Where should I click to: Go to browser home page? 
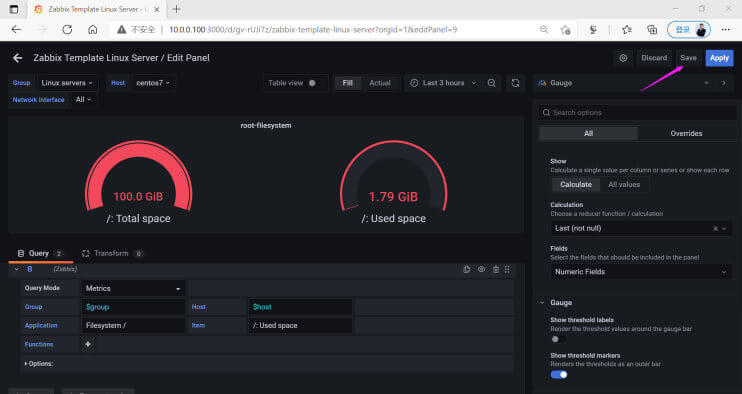tap(93, 29)
